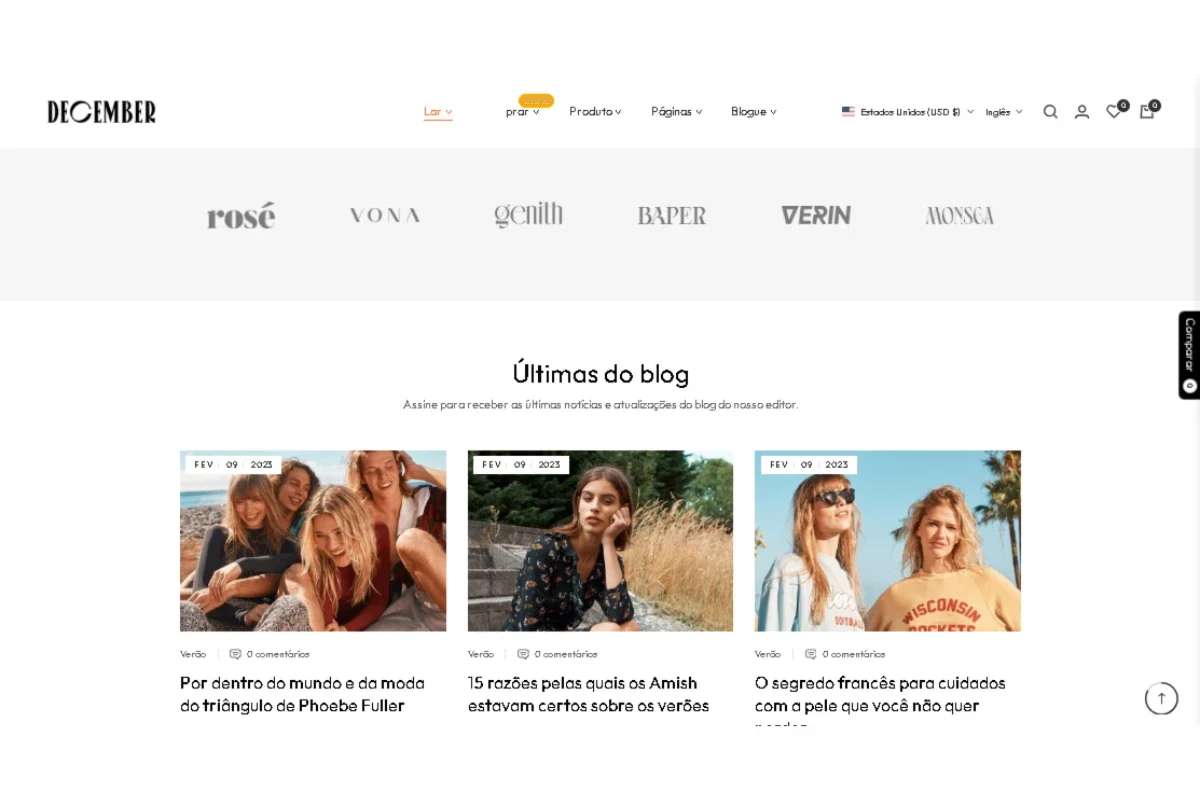
Task: Click '0 comentários' under Phoebe Fuller post
Action: click(278, 654)
